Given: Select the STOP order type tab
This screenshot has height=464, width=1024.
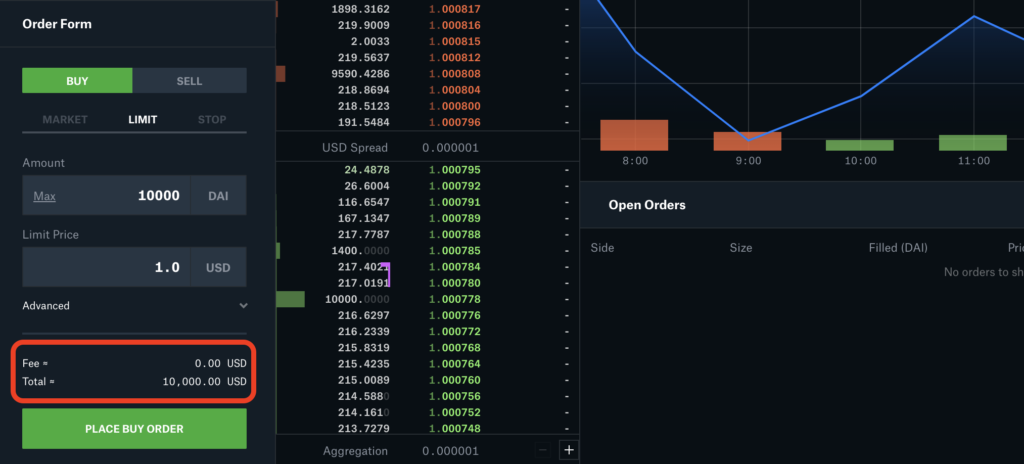Looking at the screenshot, I should [211, 120].
